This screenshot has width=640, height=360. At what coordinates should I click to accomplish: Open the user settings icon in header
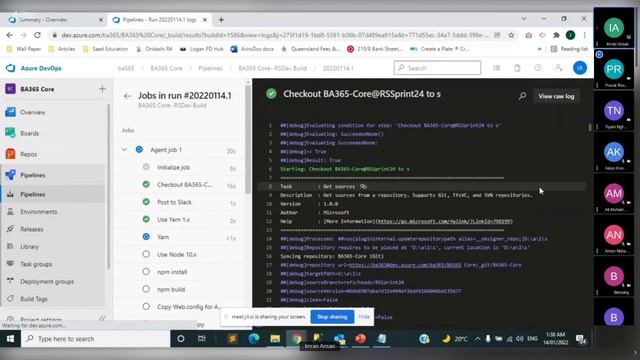[x=559, y=68]
